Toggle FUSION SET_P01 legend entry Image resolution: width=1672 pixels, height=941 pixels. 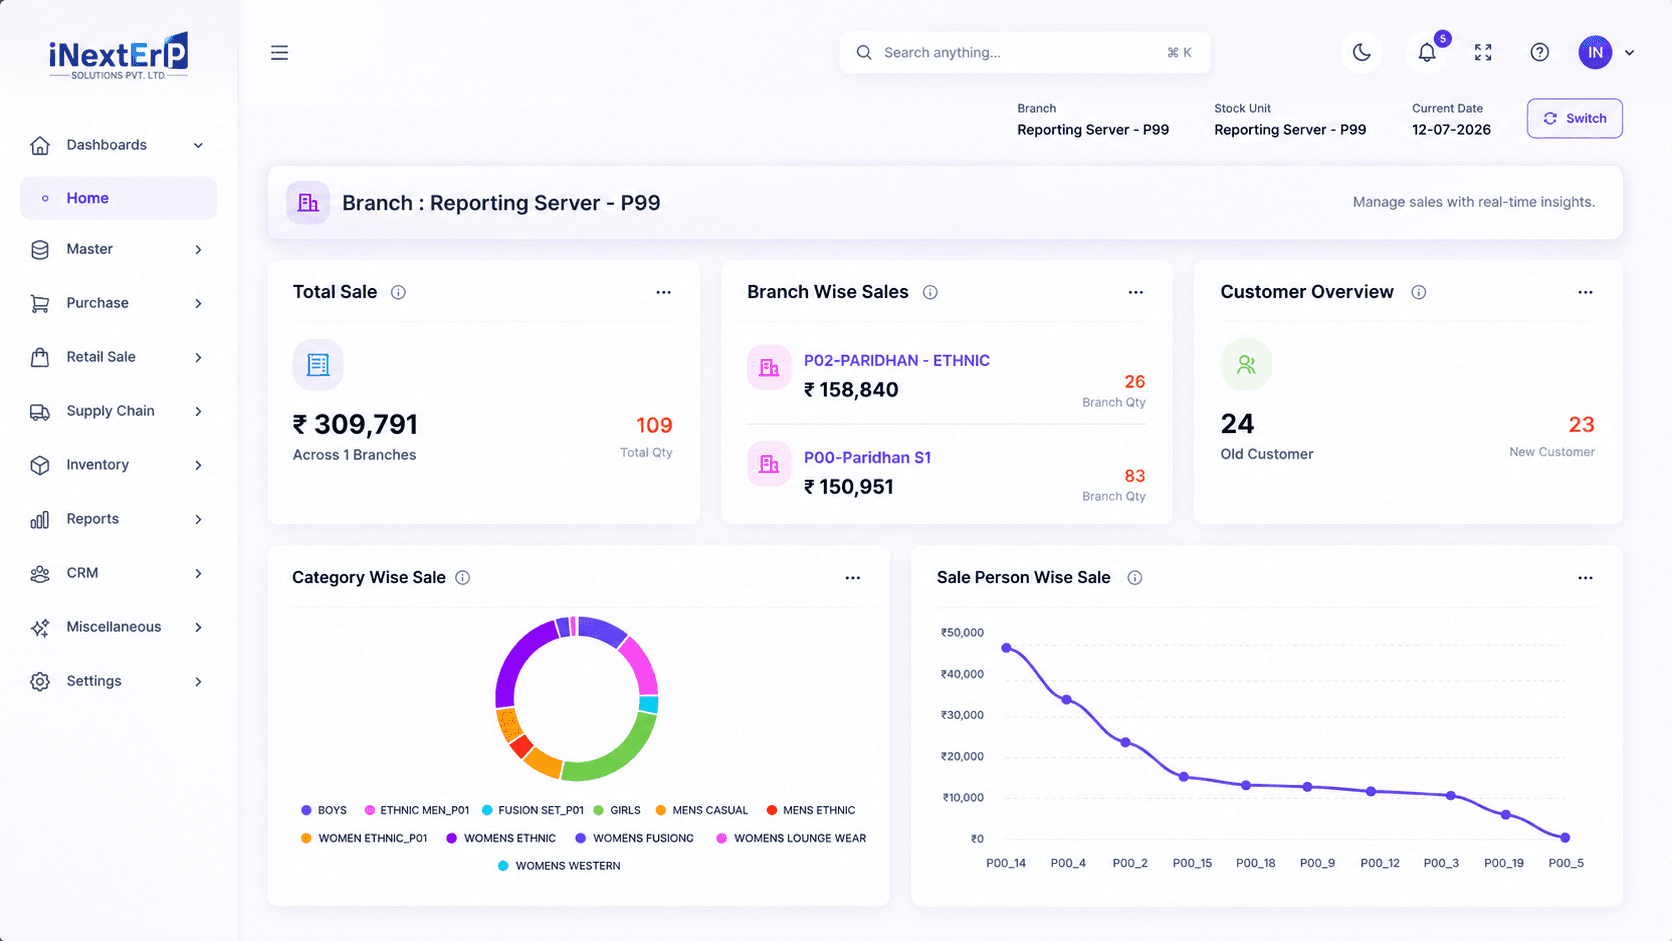click(x=533, y=810)
